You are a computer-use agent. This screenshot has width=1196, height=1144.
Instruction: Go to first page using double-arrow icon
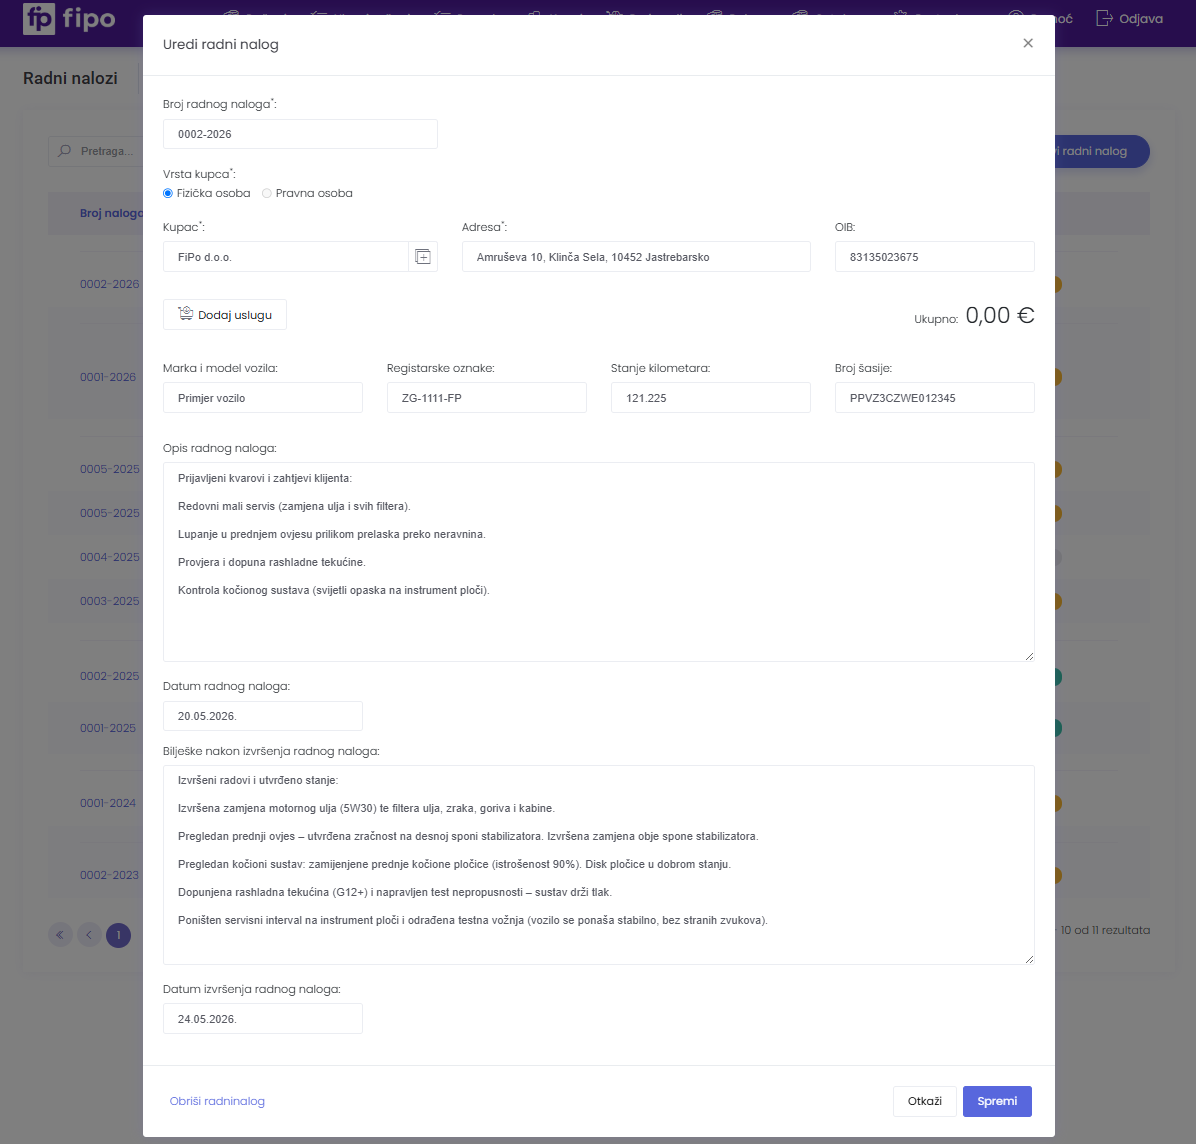pyautogui.click(x=60, y=935)
